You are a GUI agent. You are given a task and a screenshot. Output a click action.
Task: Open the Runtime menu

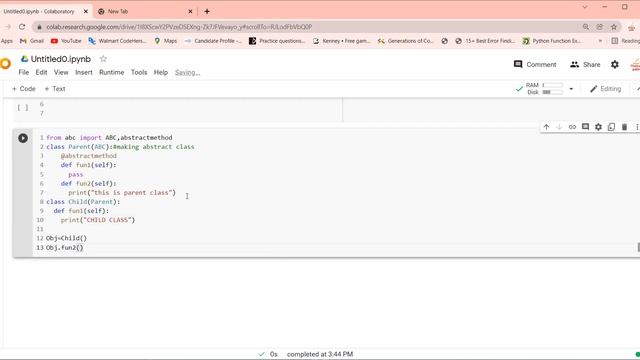pos(111,72)
